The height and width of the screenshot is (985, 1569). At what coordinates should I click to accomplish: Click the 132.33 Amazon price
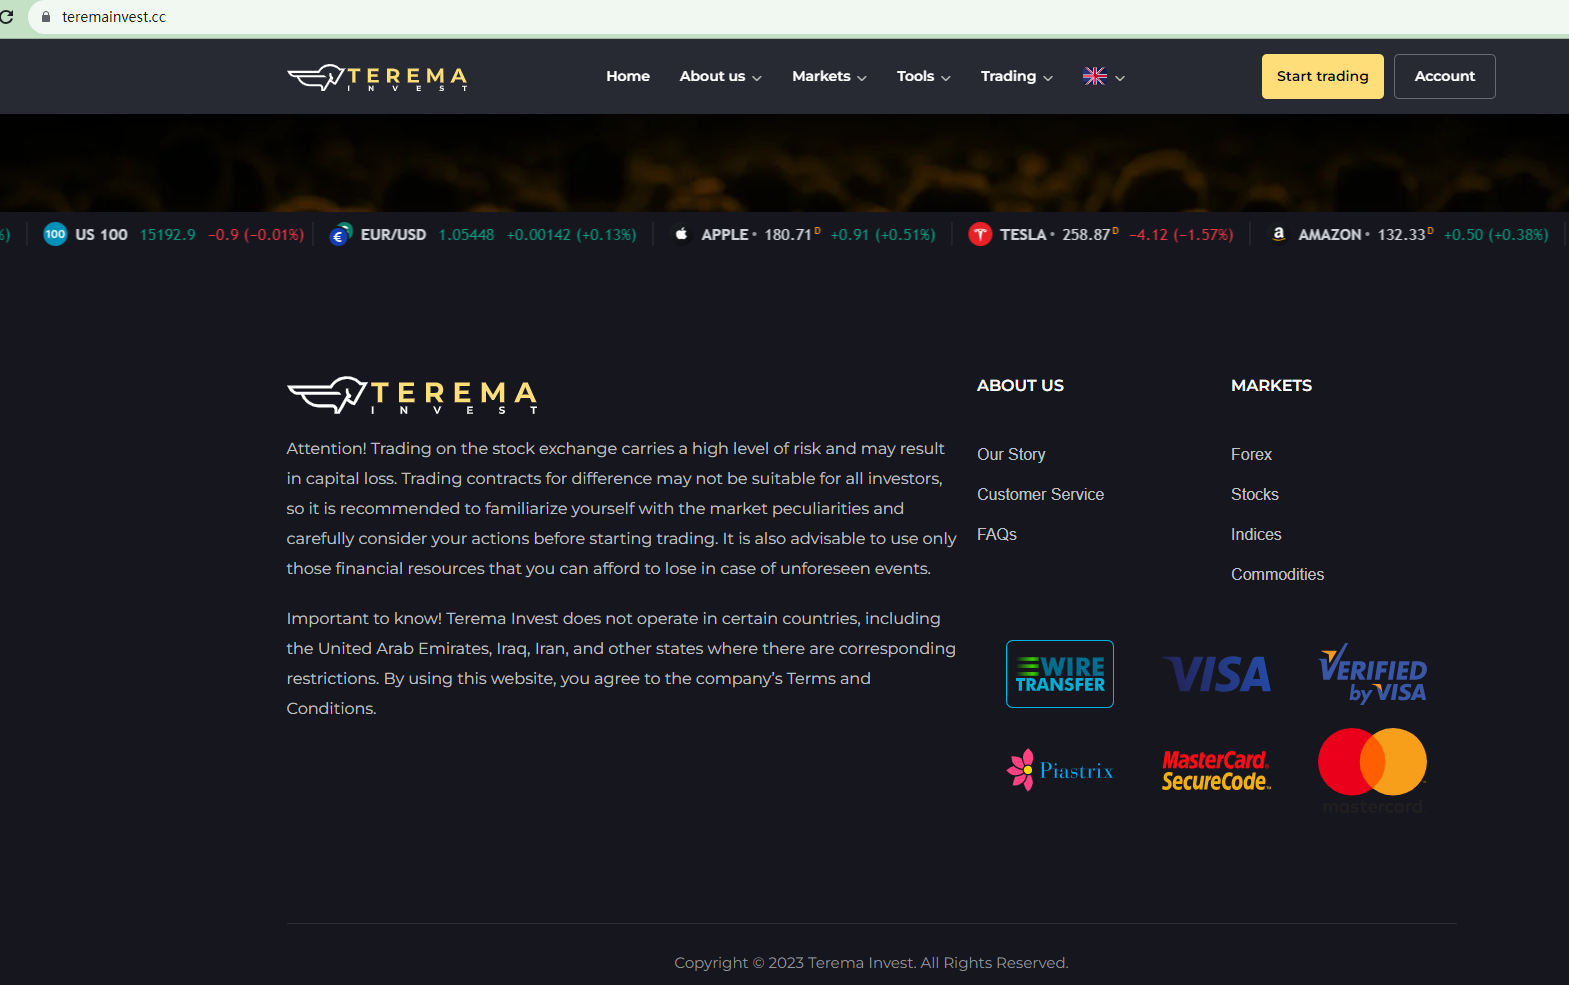(1402, 234)
